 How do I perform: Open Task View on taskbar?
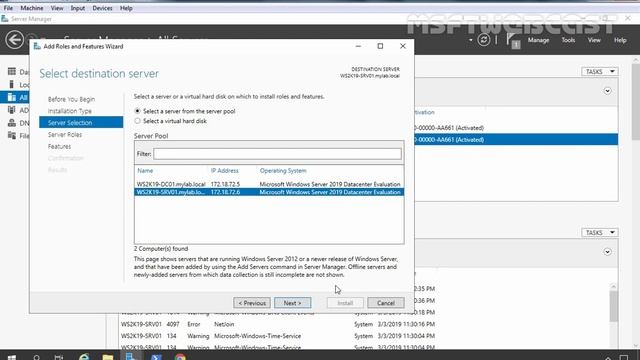[59, 357]
